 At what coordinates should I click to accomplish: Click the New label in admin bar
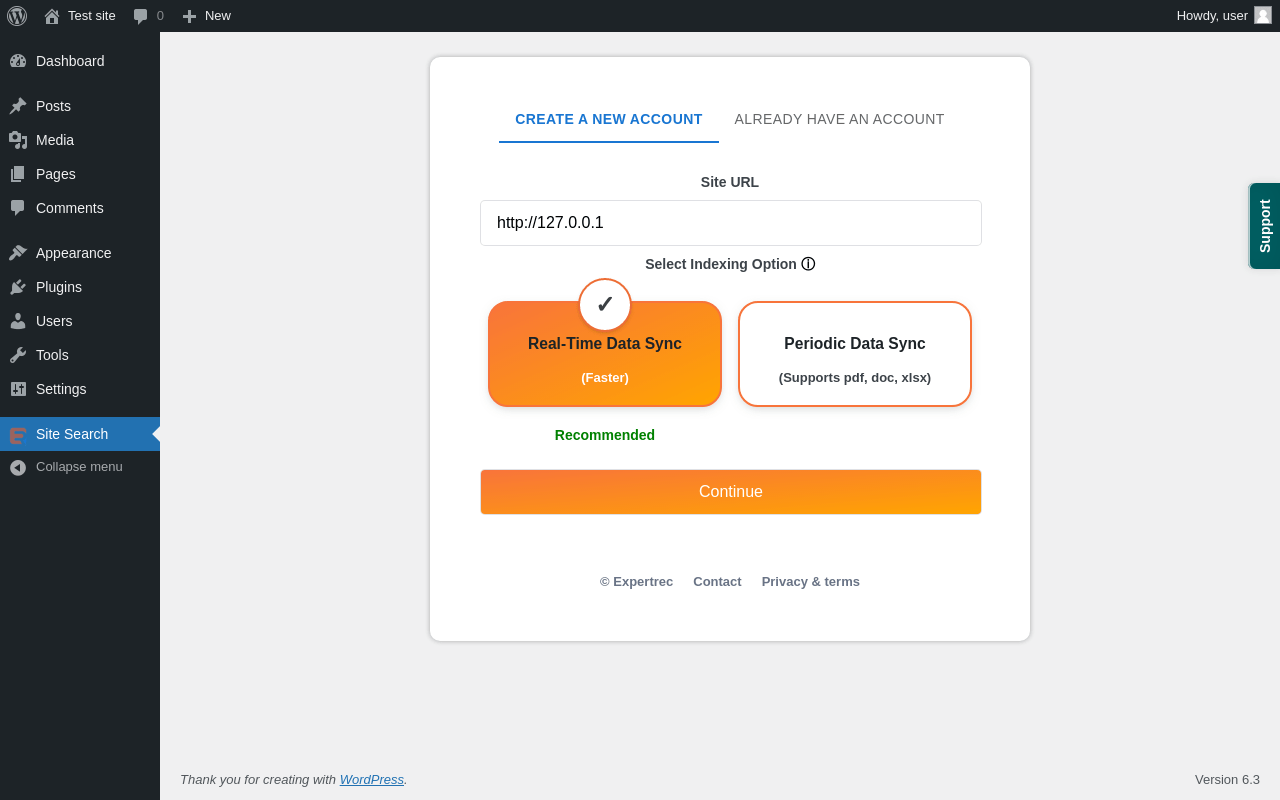[x=218, y=16]
